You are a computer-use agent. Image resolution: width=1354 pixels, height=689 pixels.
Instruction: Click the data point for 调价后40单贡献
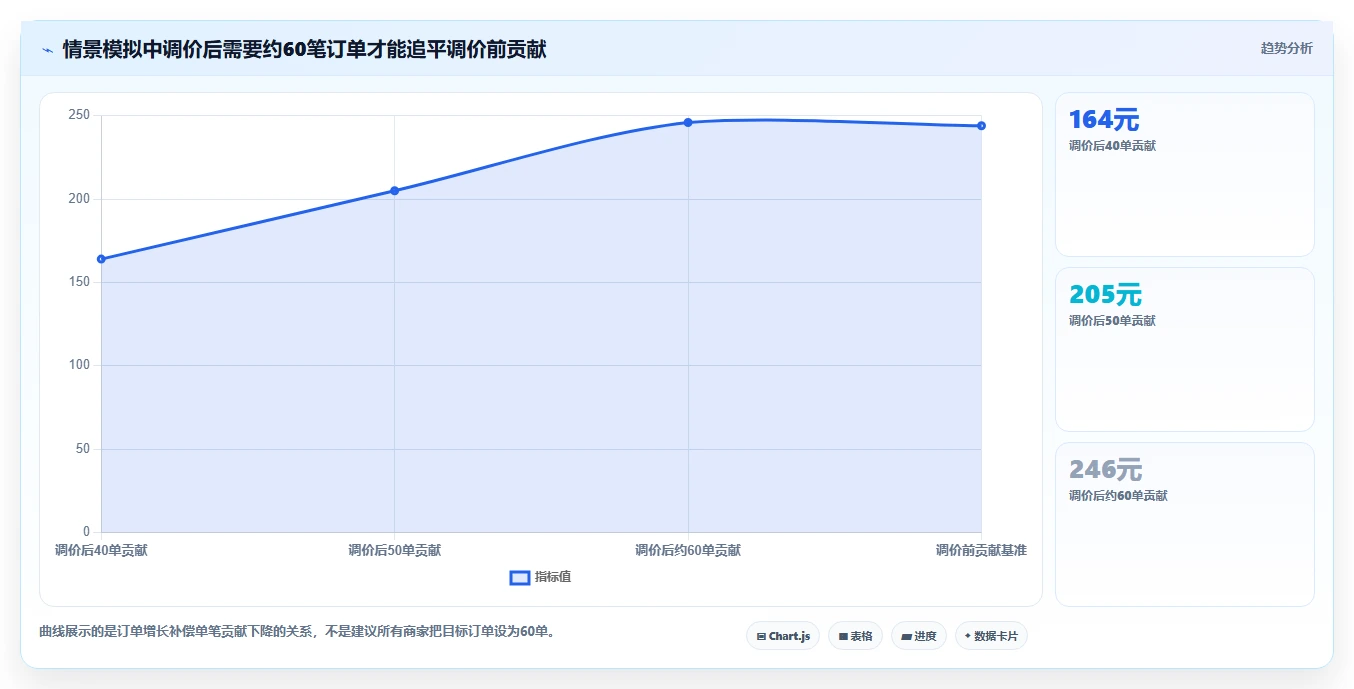click(x=101, y=259)
